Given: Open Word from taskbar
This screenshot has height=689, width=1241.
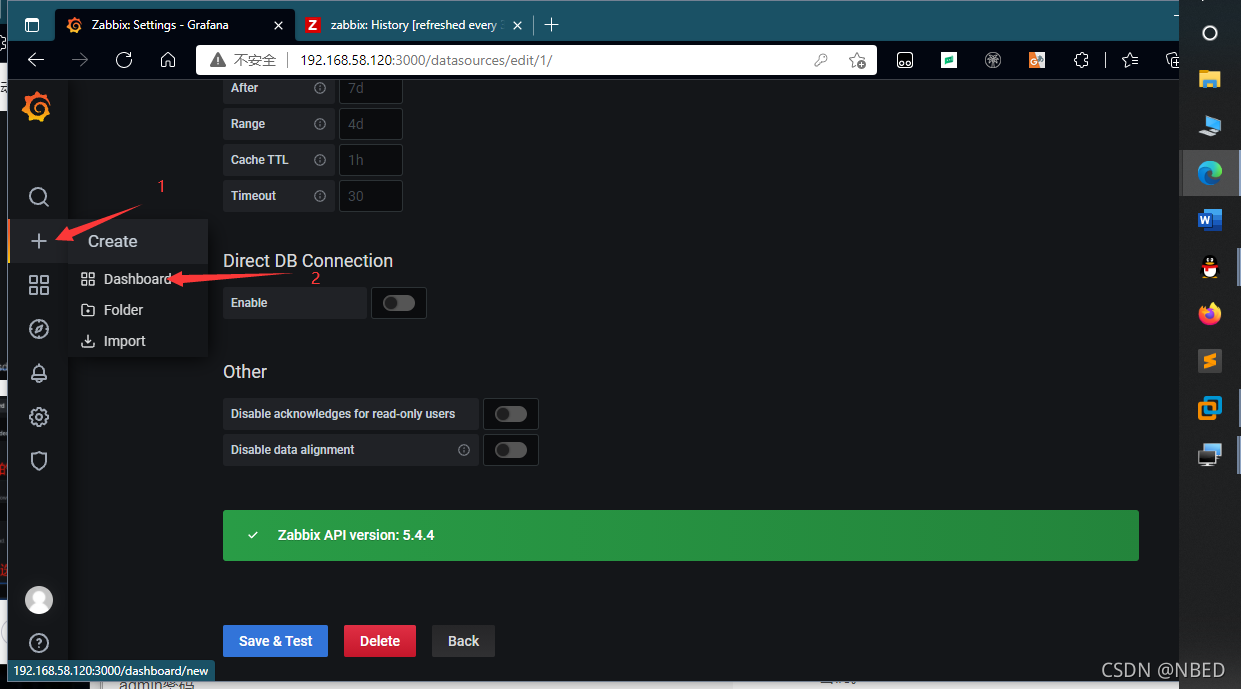Looking at the screenshot, I should coord(1209,220).
